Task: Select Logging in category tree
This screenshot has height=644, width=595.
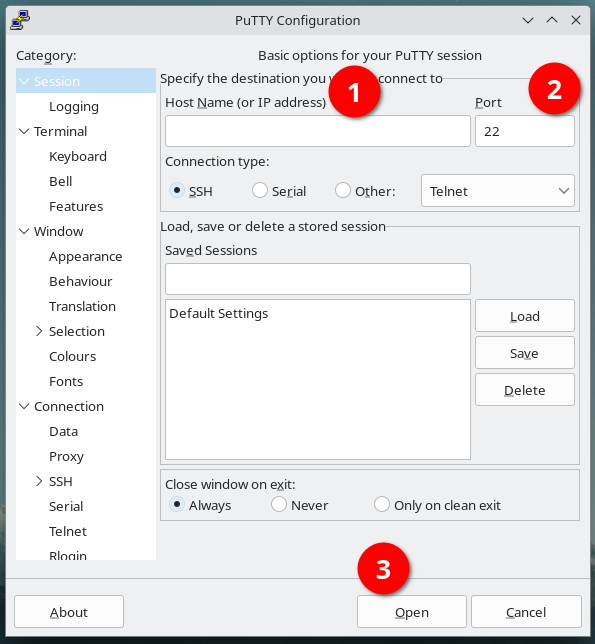Action: click(x=74, y=106)
